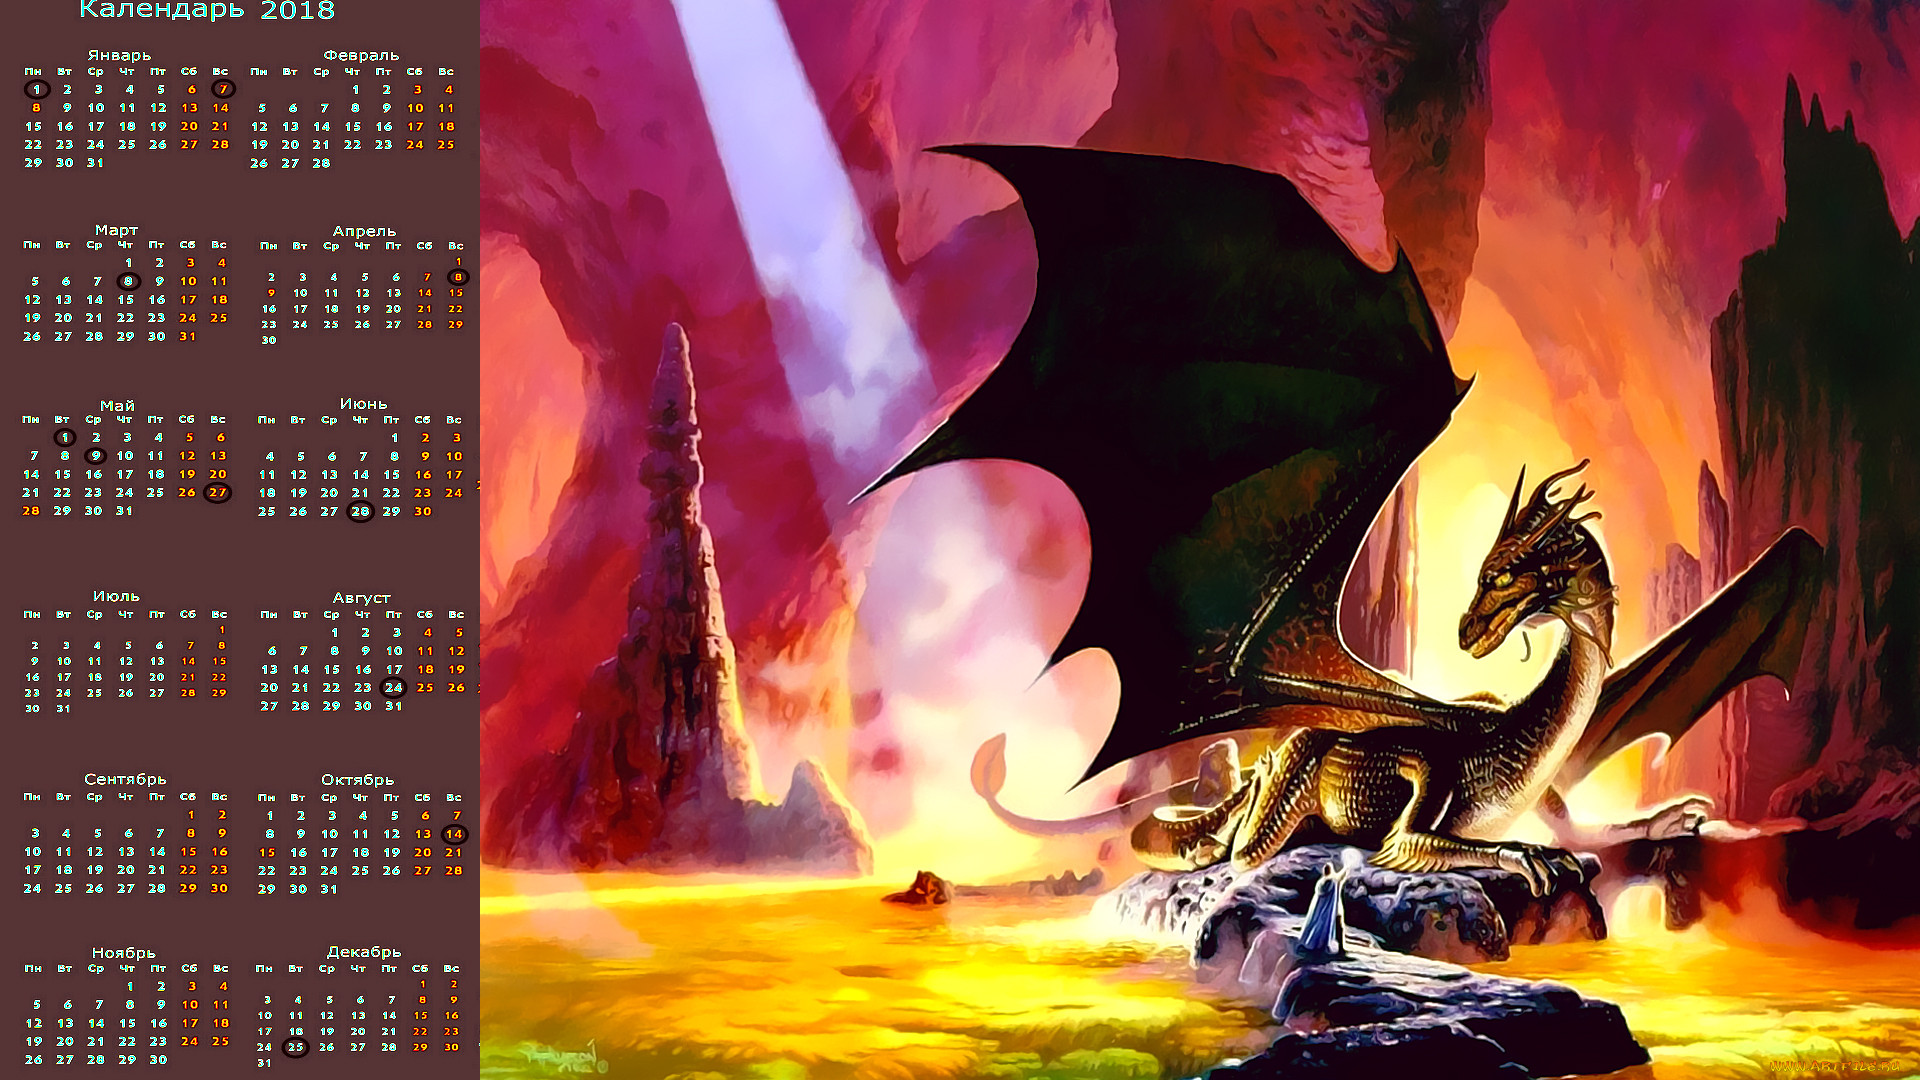Screen dimensions: 1920x1080
Task: Click circled date 28 in Июнь
Action: tap(360, 511)
